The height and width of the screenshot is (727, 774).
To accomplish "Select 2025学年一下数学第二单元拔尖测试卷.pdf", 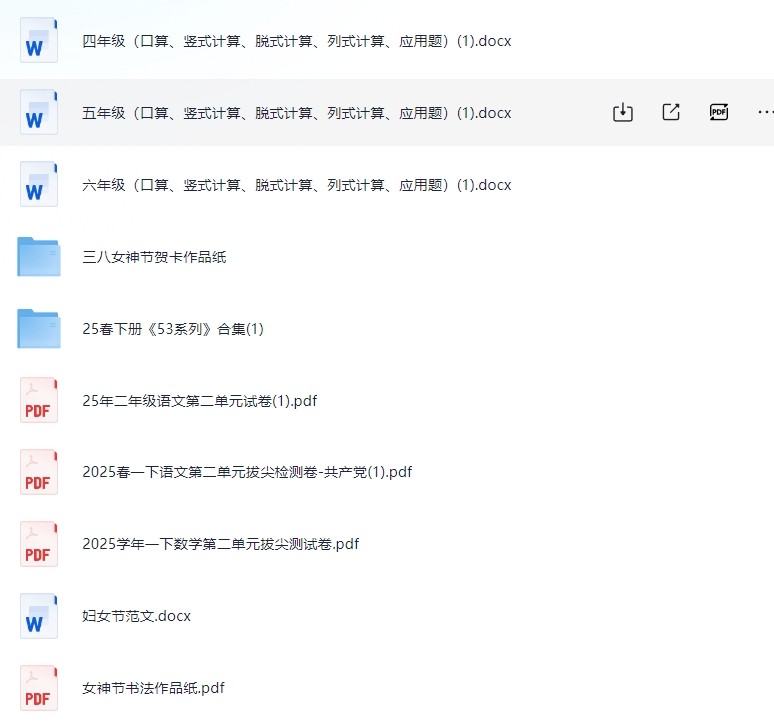I will coord(221,544).
